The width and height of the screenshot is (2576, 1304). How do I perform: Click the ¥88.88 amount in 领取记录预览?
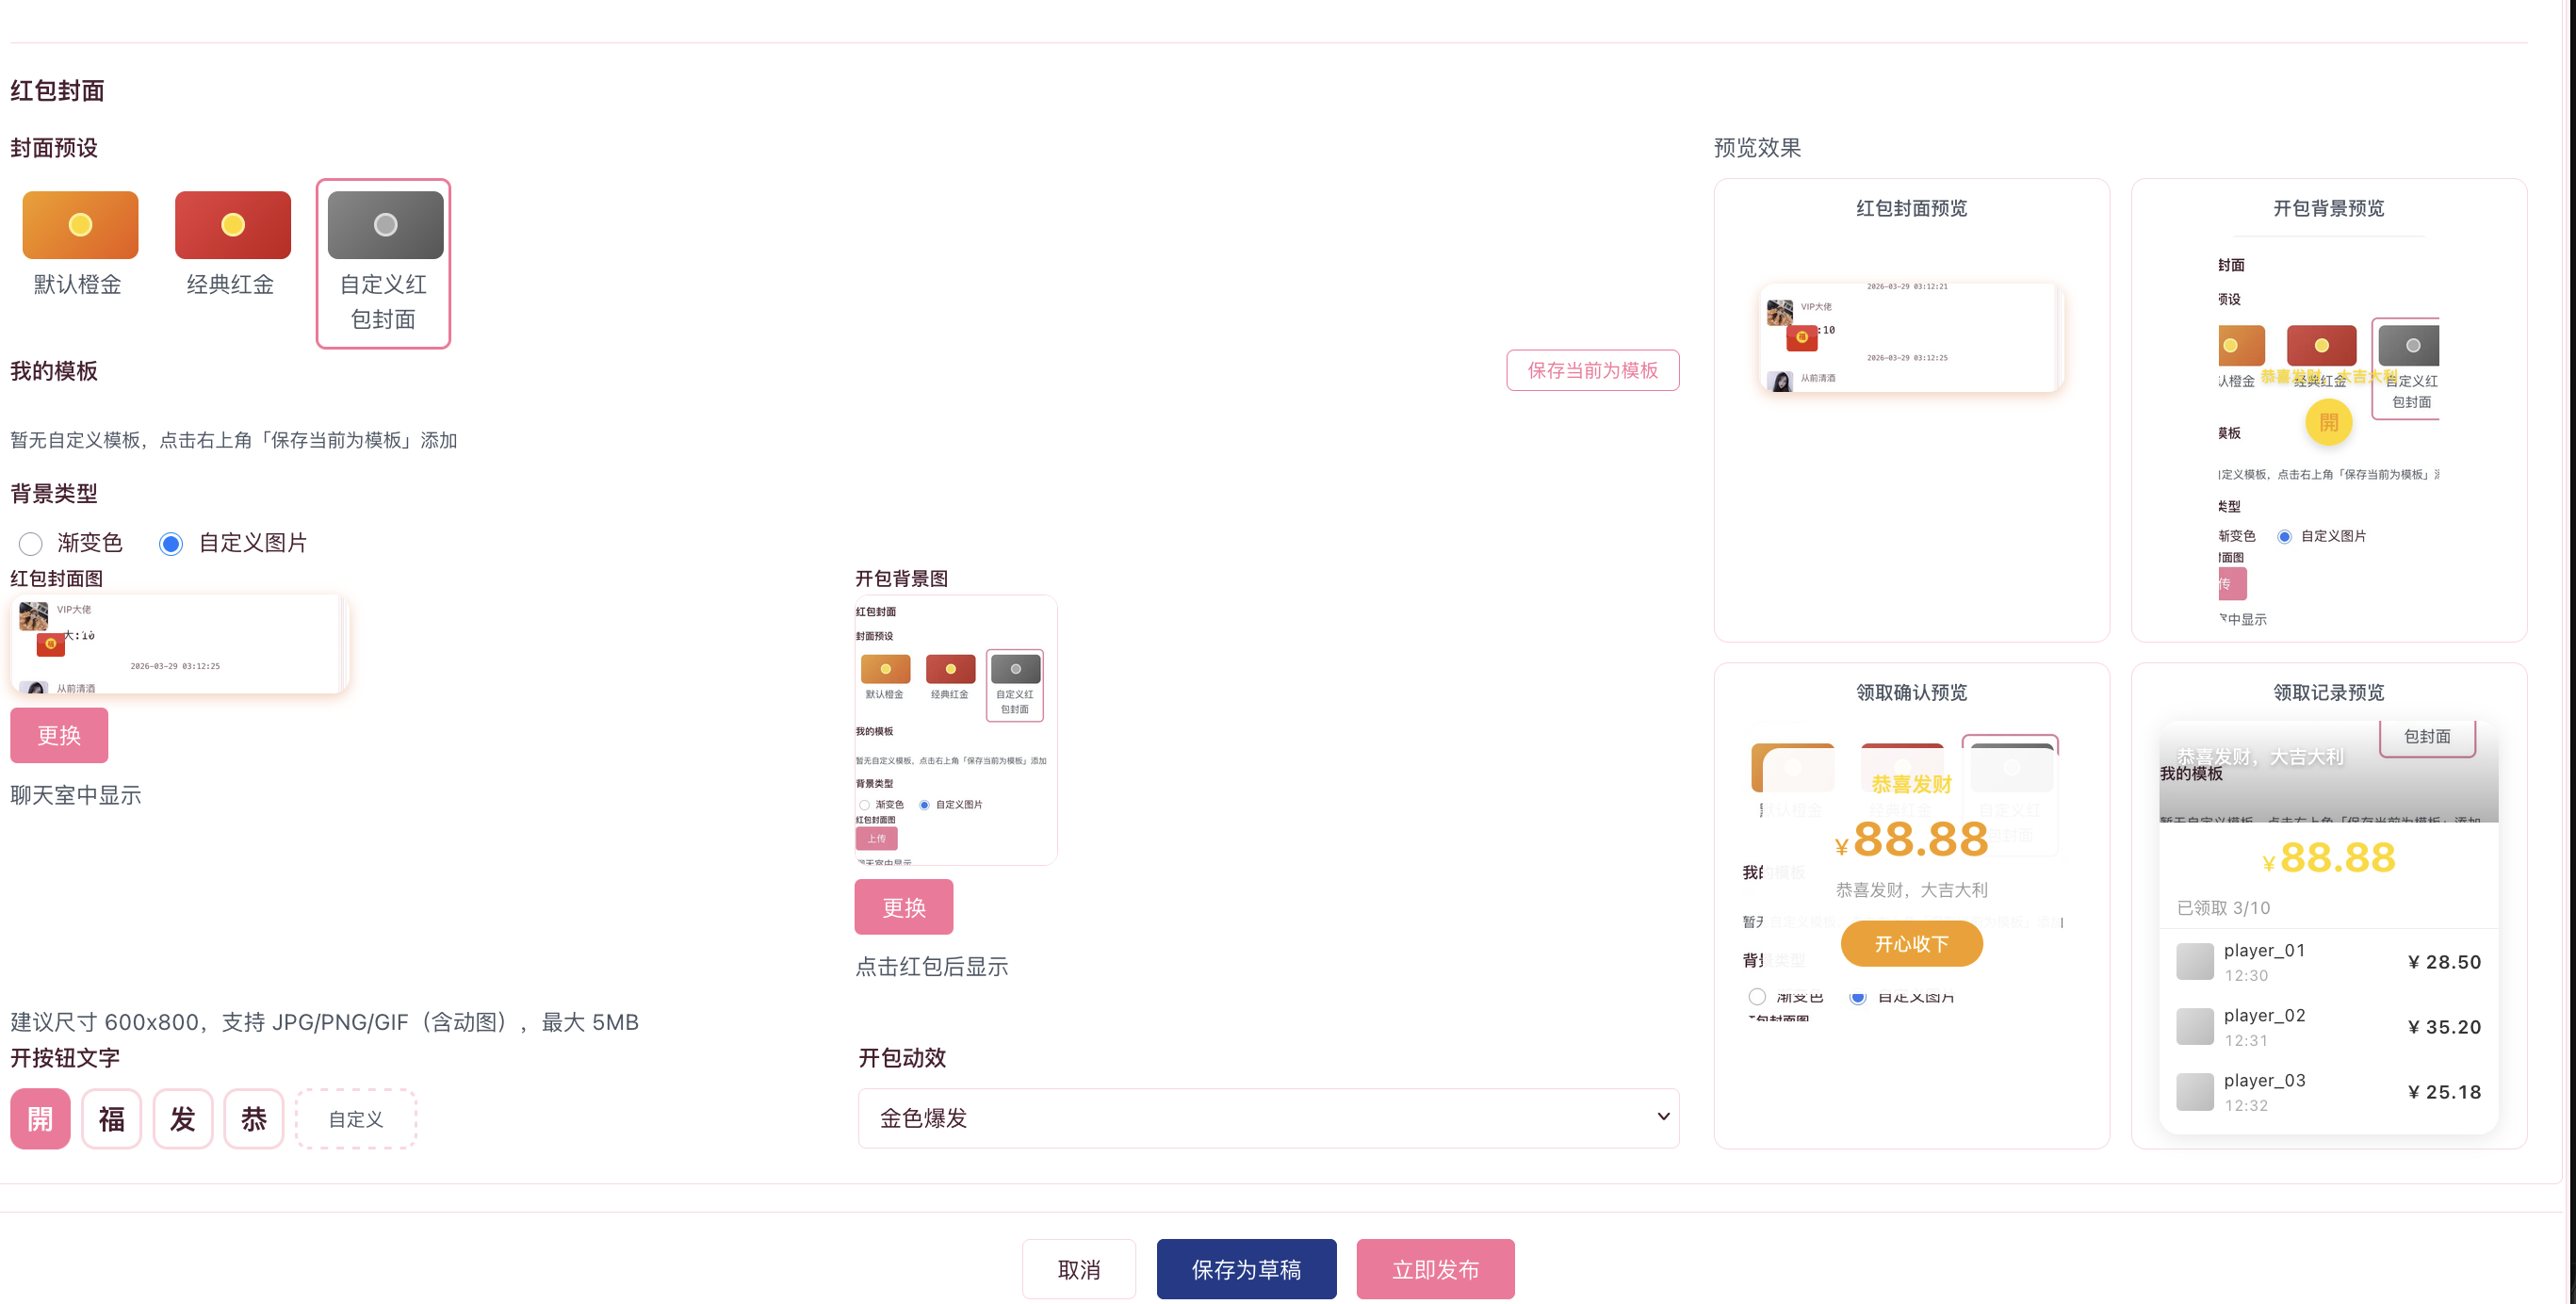[2328, 857]
